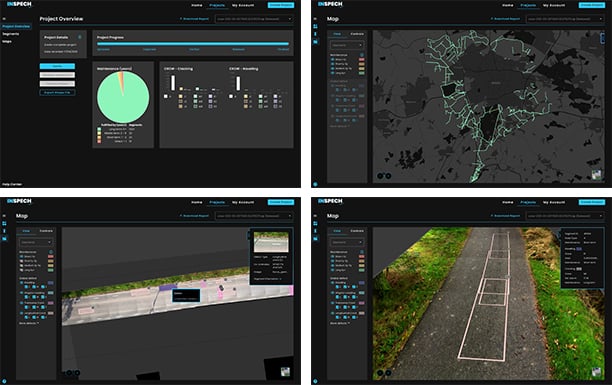The height and width of the screenshot is (385, 612).
Task: Switch basemap using thumbnail icon on city network map
Action: pos(596,175)
